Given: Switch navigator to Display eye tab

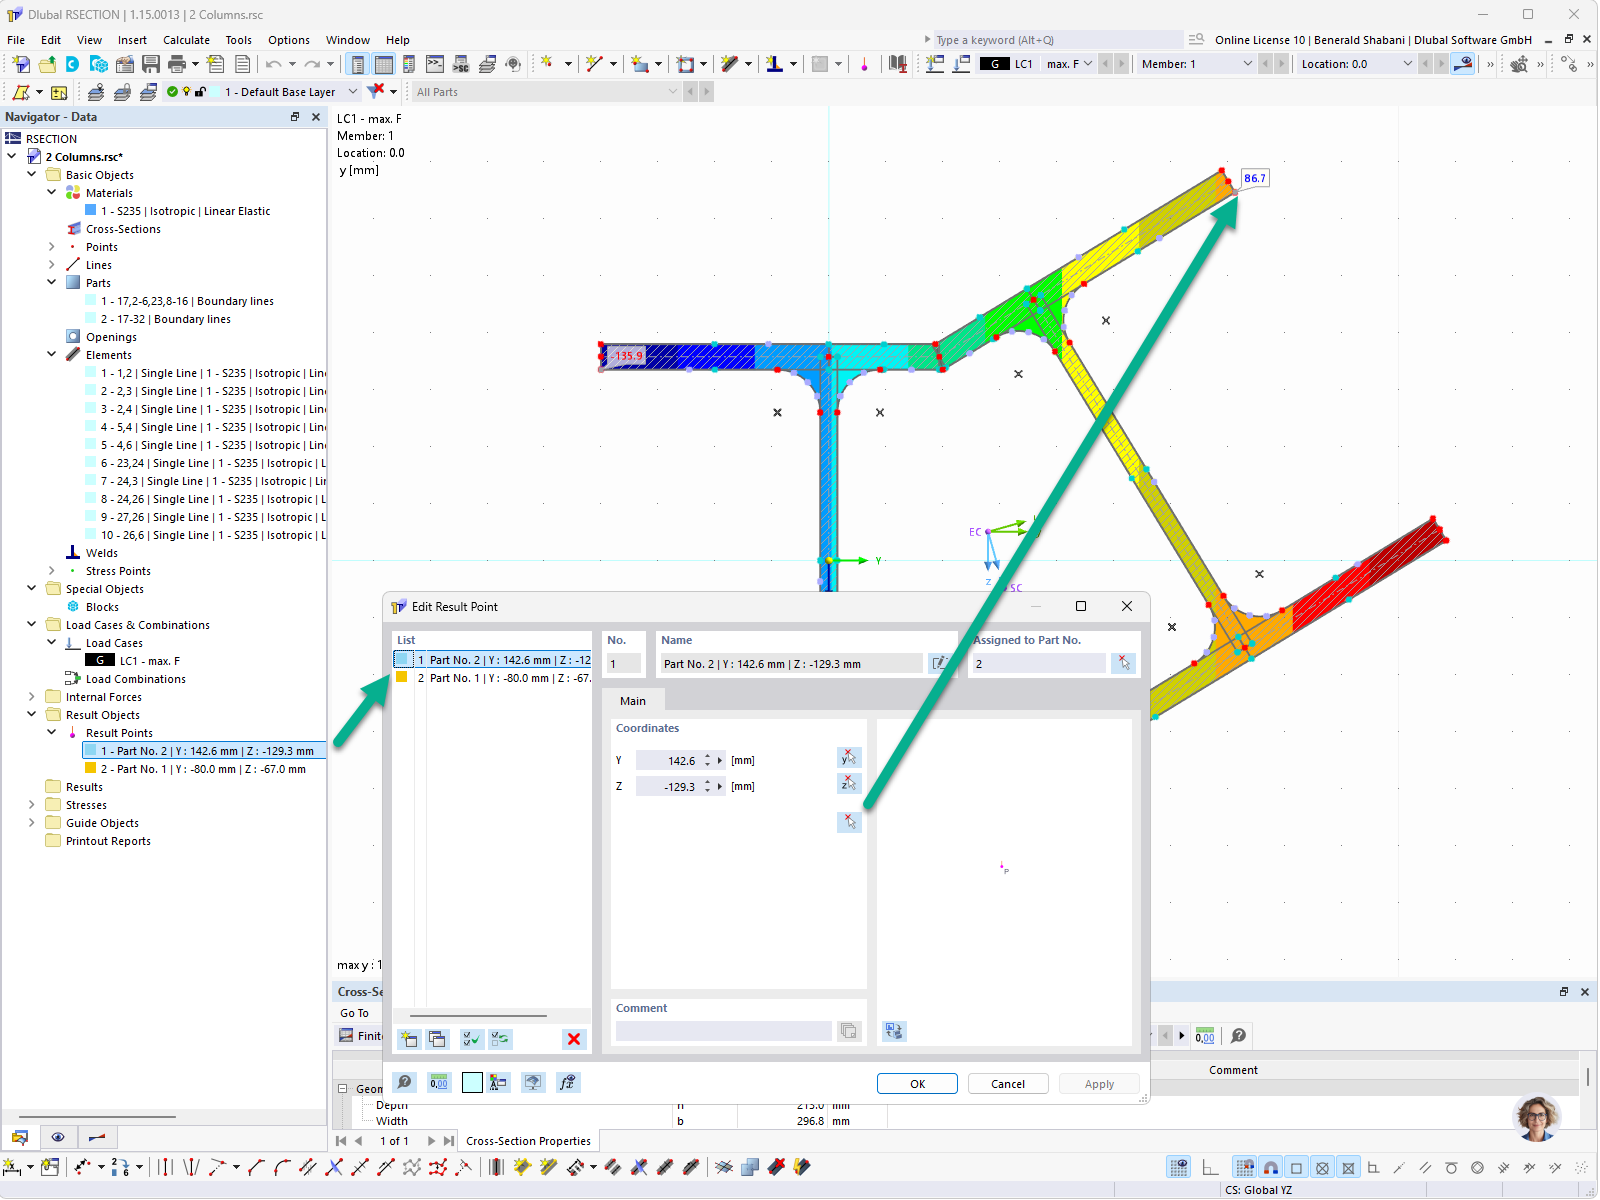Looking at the screenshot, I should 58,1137.
